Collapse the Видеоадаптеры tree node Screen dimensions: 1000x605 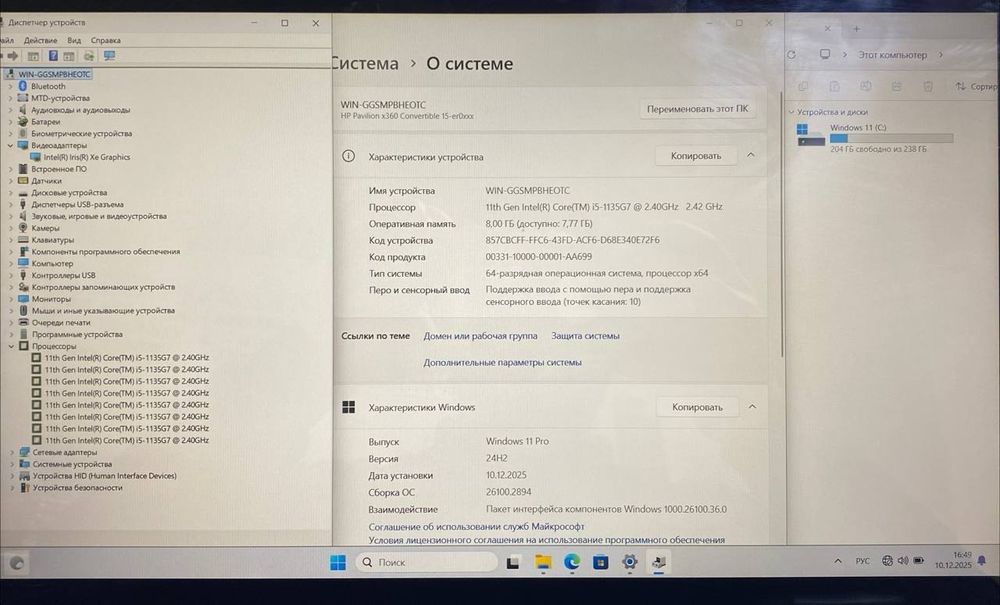point(10,145)
